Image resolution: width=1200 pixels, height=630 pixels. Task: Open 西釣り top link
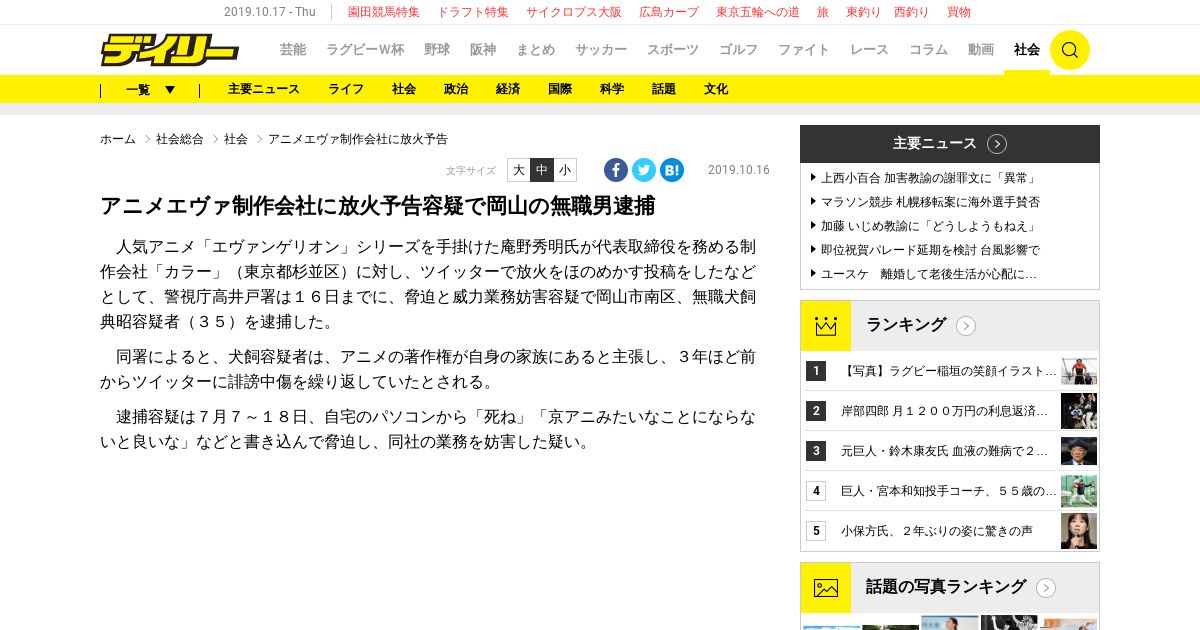(x=911, y=12)
